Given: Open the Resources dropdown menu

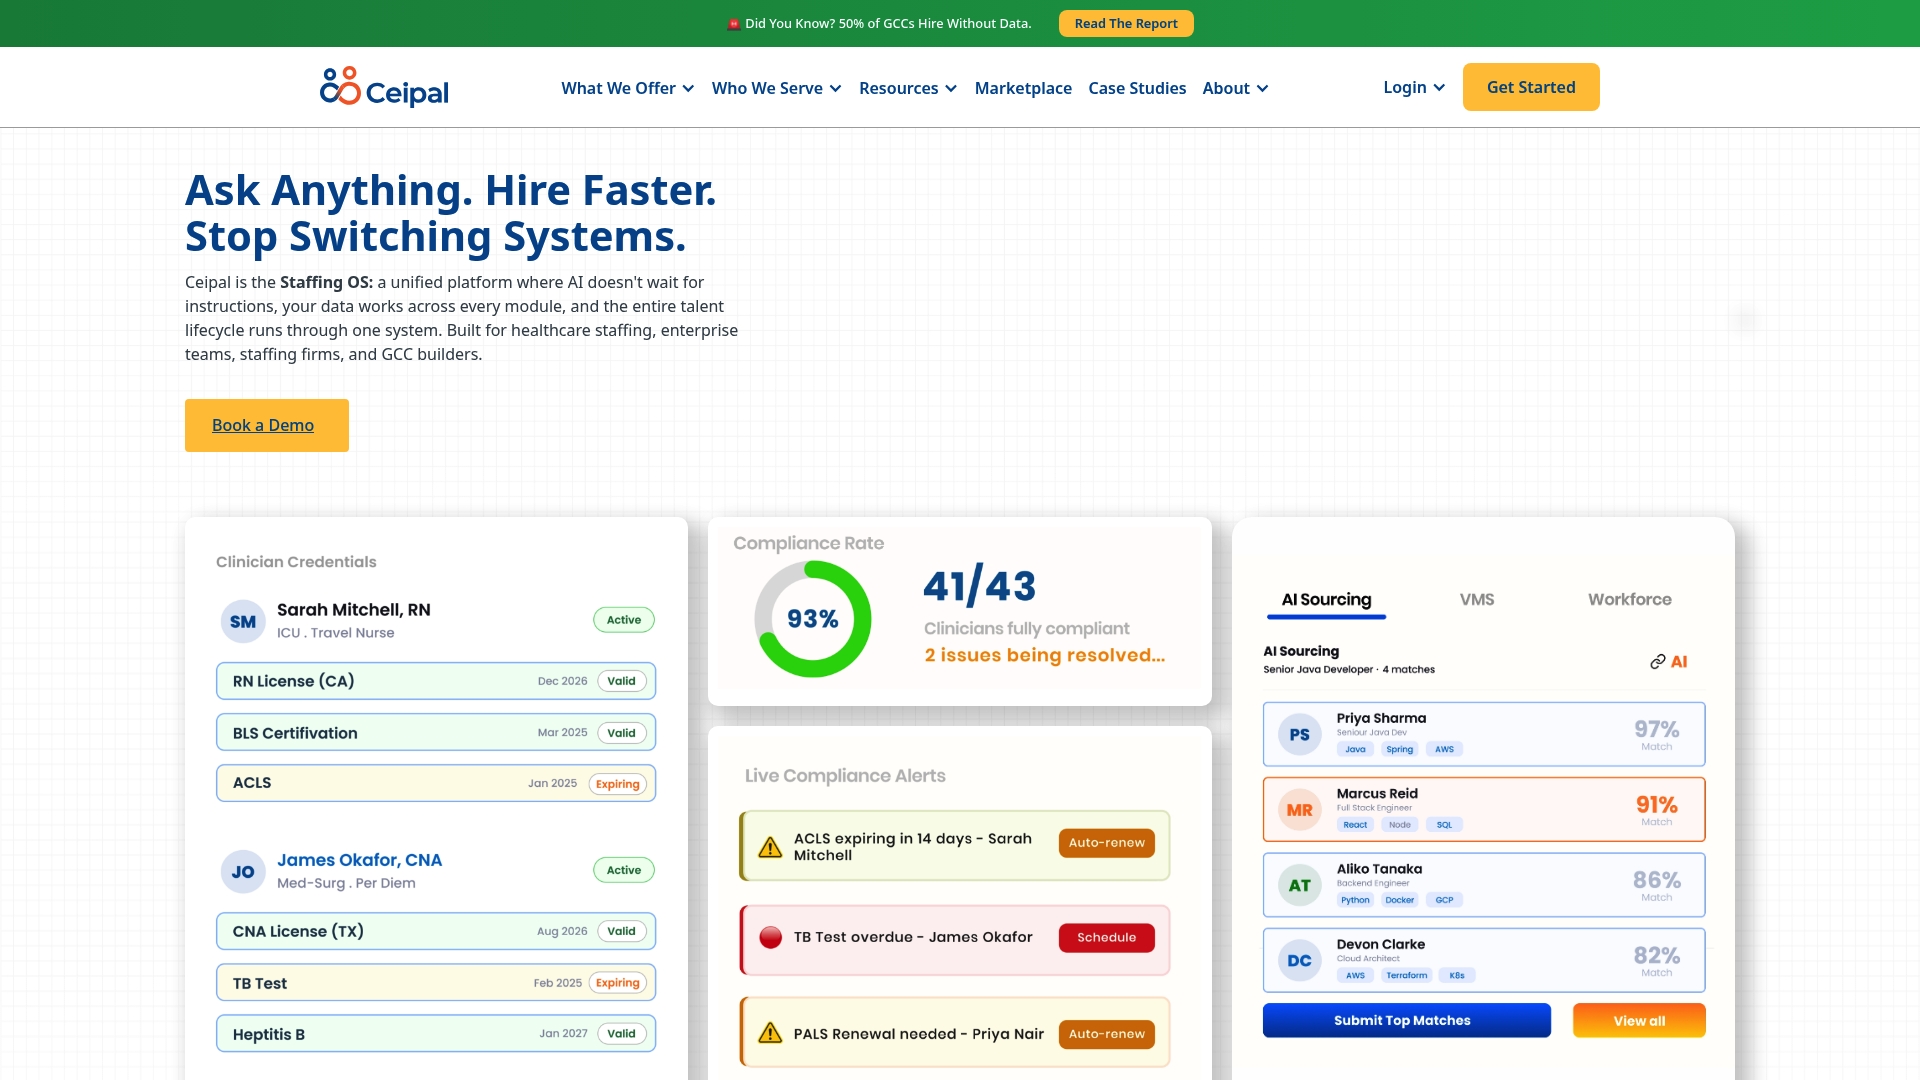Looking at the screenshot, I should click(x=907, y=88).
